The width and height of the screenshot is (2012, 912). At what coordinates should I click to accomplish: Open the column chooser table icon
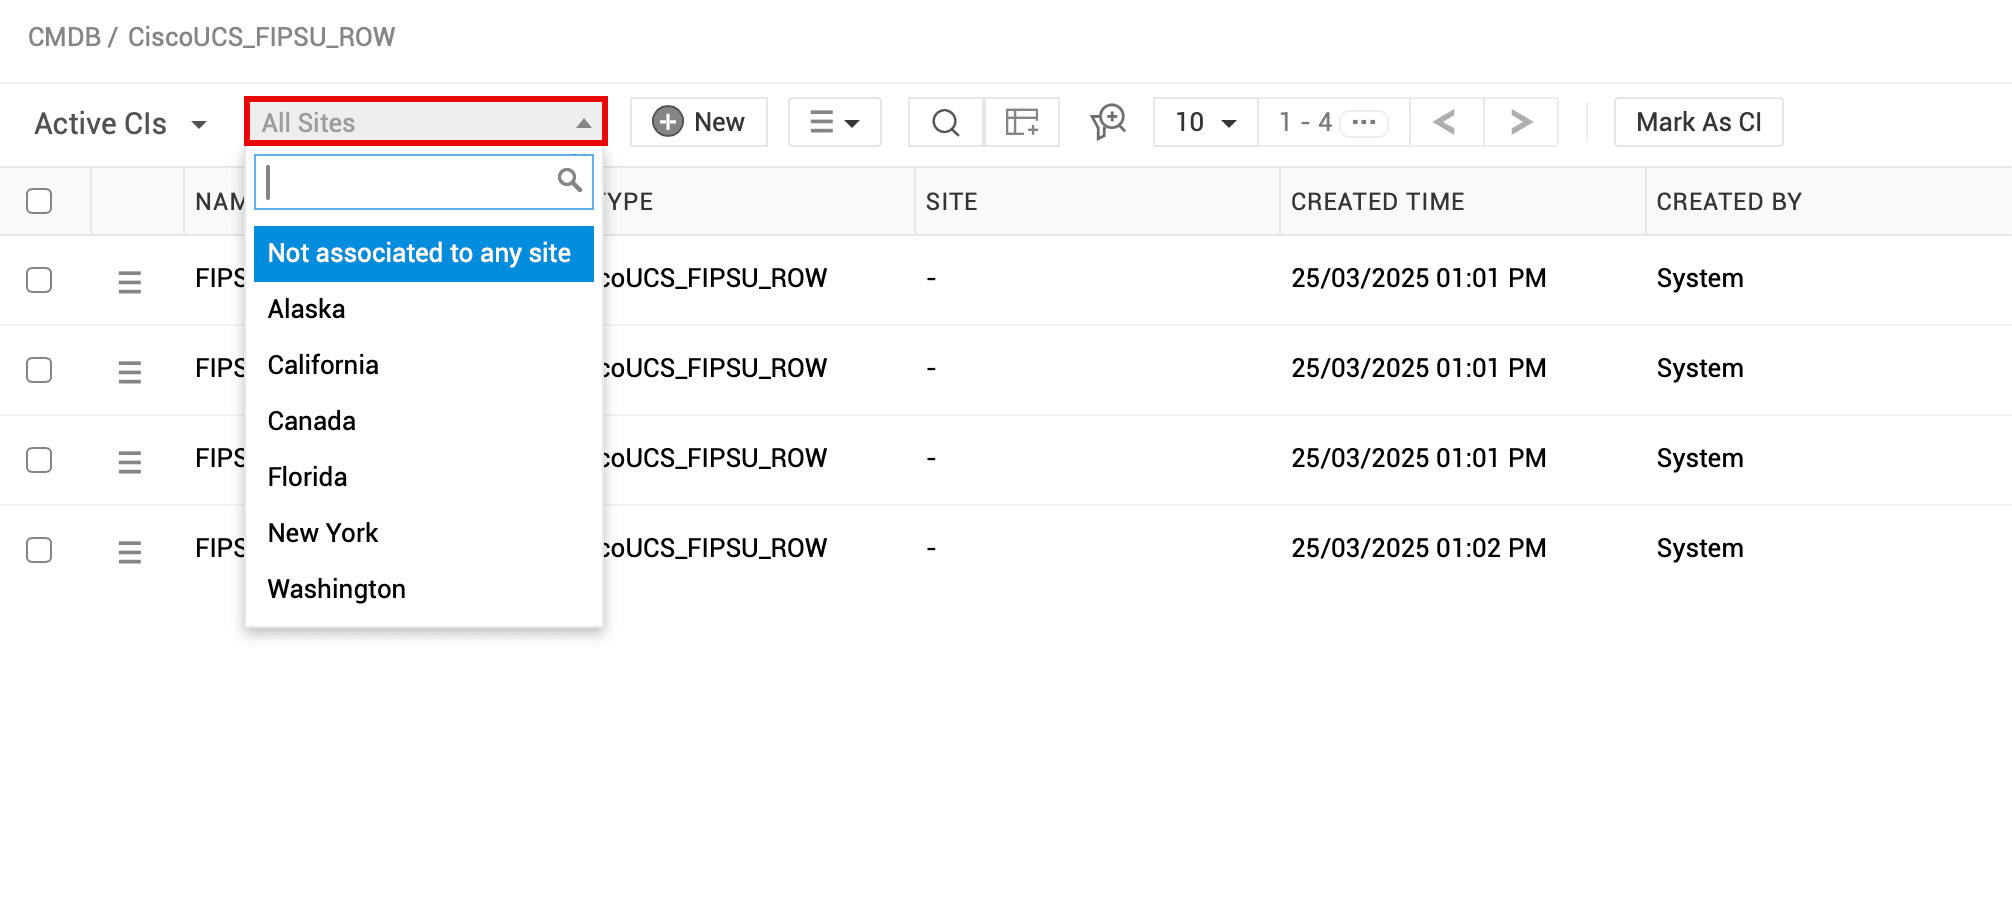(x=1022, y=123)
